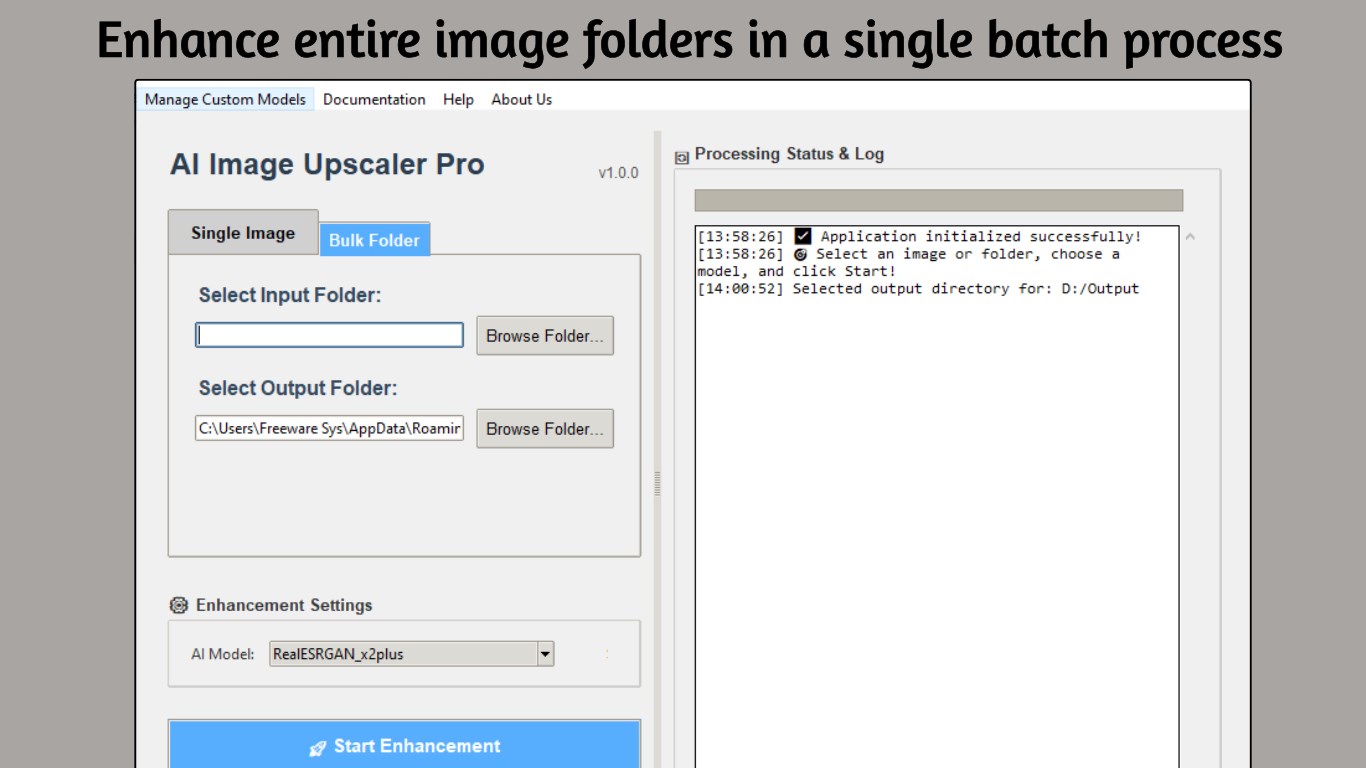Click the progress bar above the log
Image resolution: width=1366 pixels, height=768 pixels.
click(939, 199)
